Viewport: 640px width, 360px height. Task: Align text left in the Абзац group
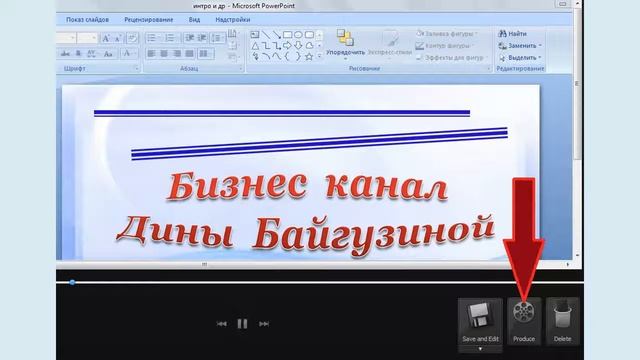[x=151, y=53]
